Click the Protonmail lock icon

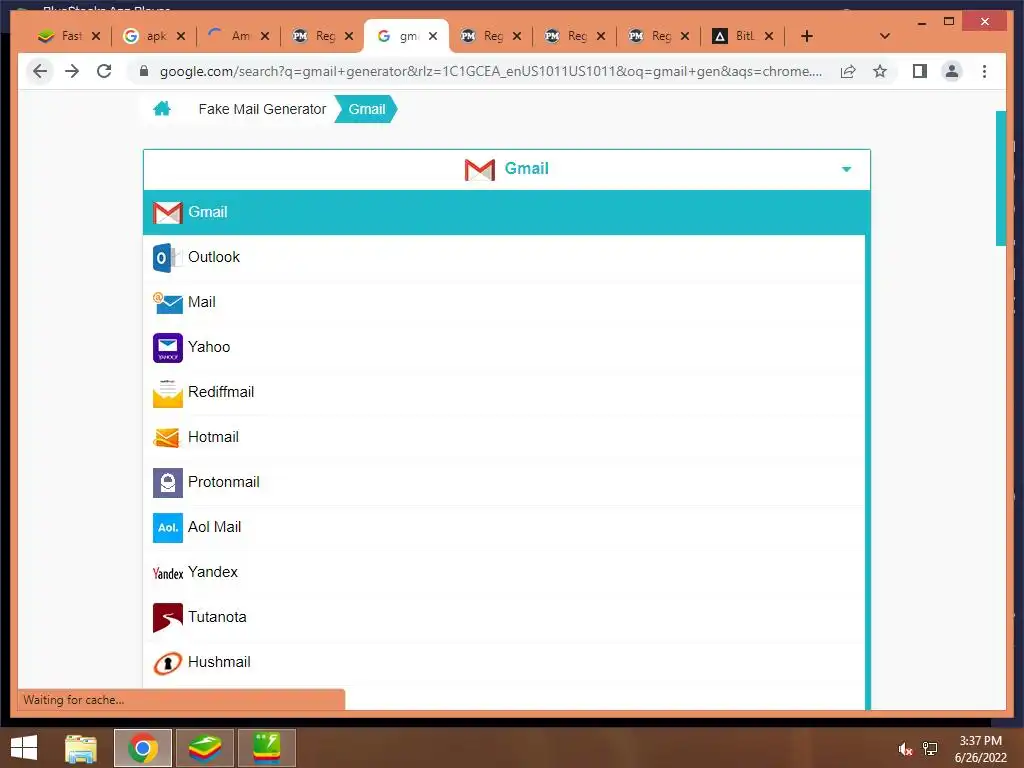168,483
